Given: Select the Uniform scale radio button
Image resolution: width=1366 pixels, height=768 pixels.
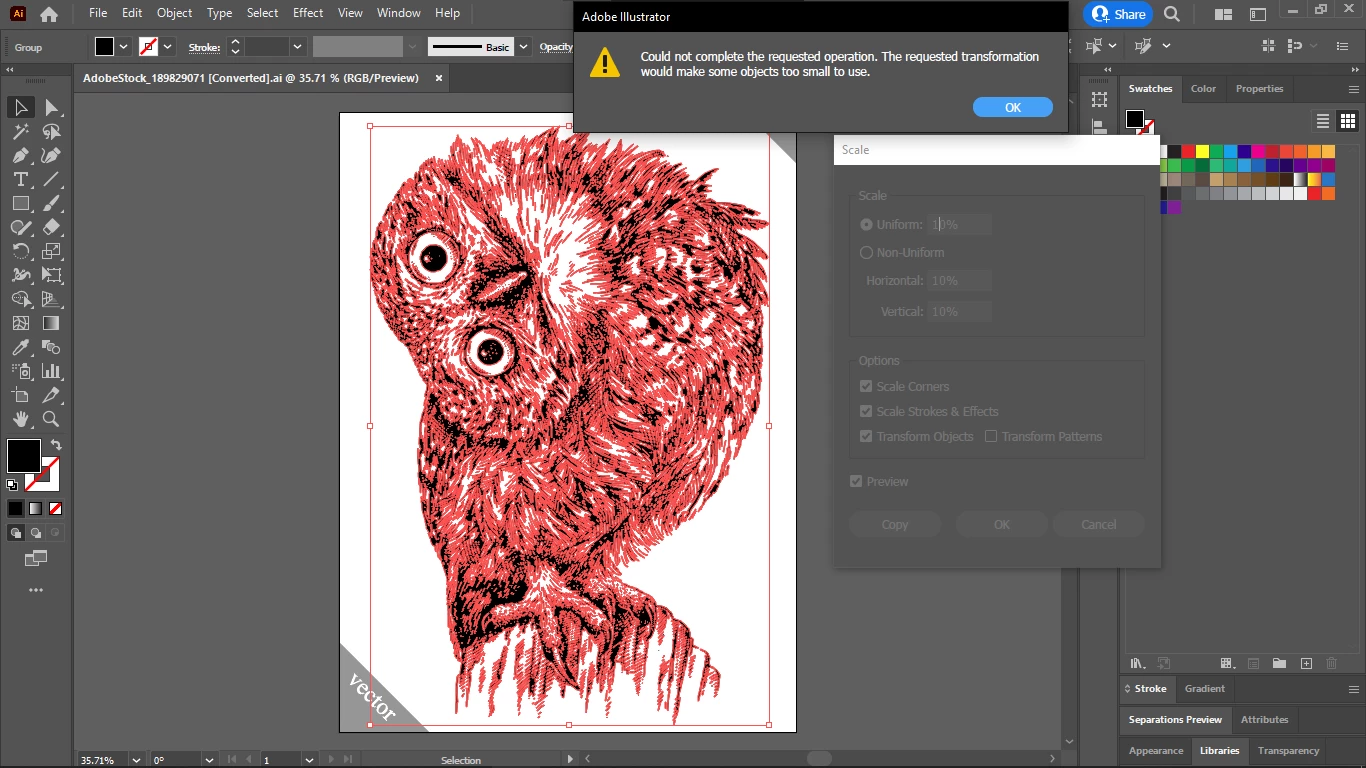Looking at the screenshot, I should point(866,225).
